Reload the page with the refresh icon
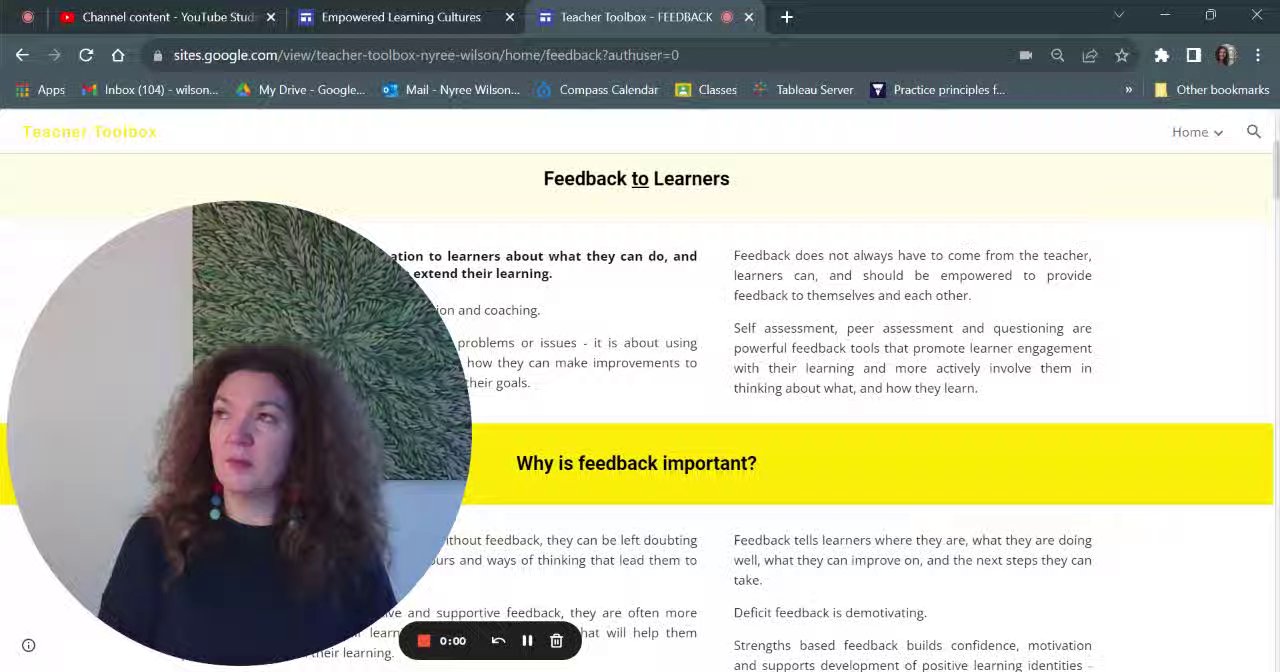This screenshot has height=672, width=1280. coord(86,56)
